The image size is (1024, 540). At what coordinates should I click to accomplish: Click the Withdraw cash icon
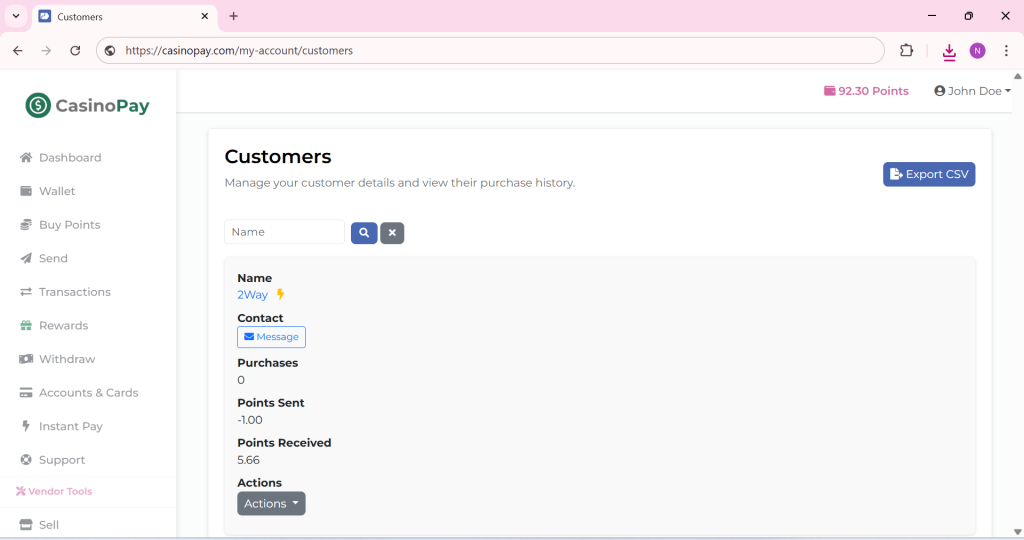[x=26, y=359]
